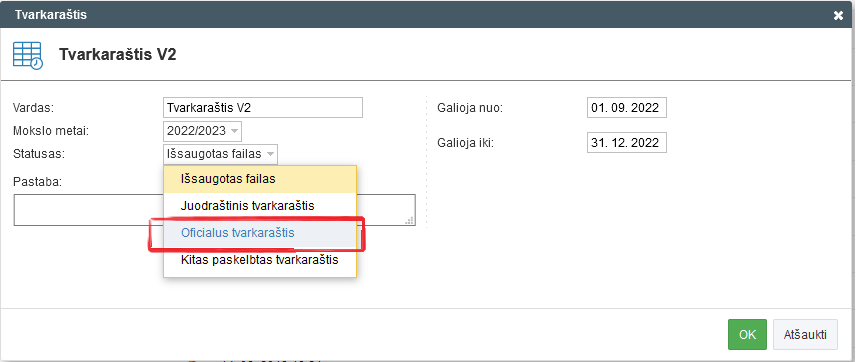Click the Galioja iki label
This screenshot has height=362, width=856.
tap(465, 143)
